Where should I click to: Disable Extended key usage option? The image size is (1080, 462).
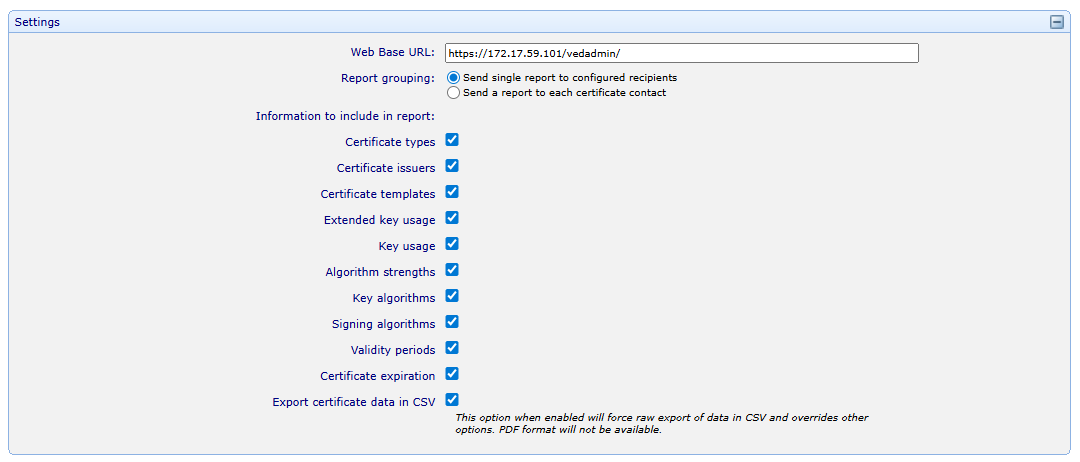452,219
